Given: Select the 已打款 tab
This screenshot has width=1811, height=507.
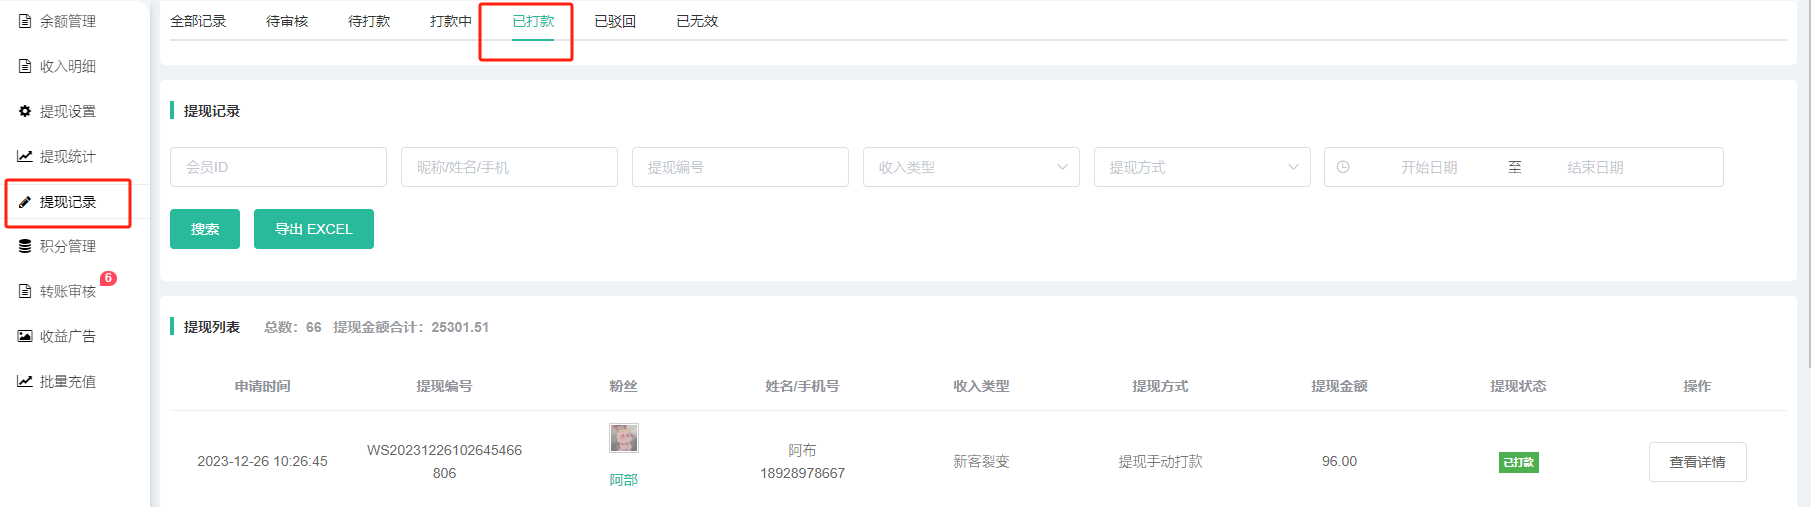Looking at the screenshot, I should pyautogui.click(x=533, y=21).
